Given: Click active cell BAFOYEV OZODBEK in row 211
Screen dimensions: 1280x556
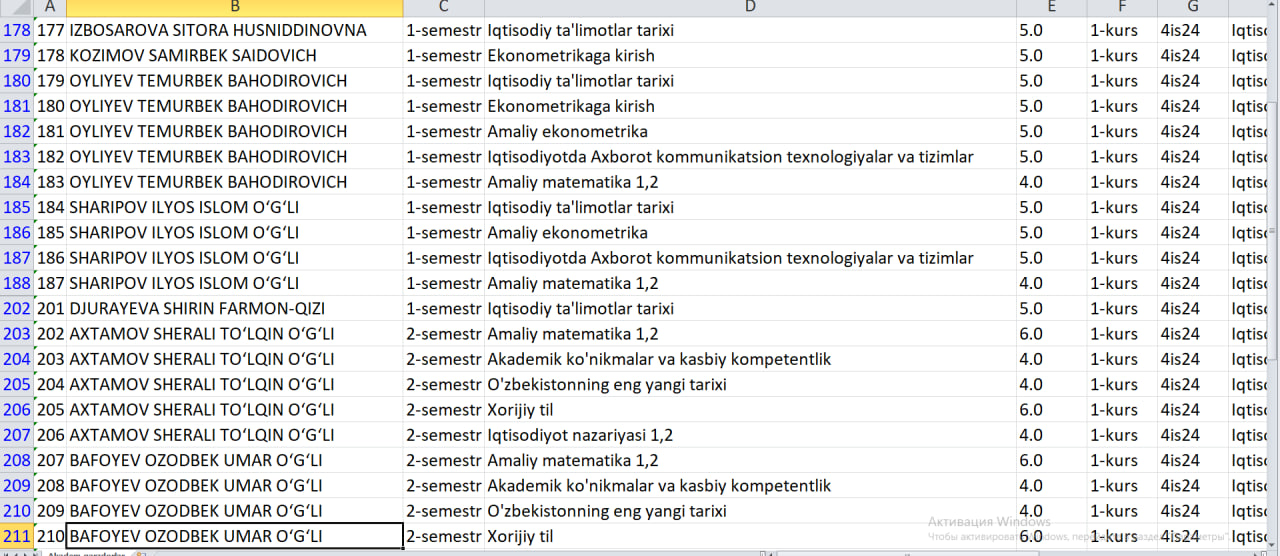Looking at the screenshot, I should click(235, 536).
